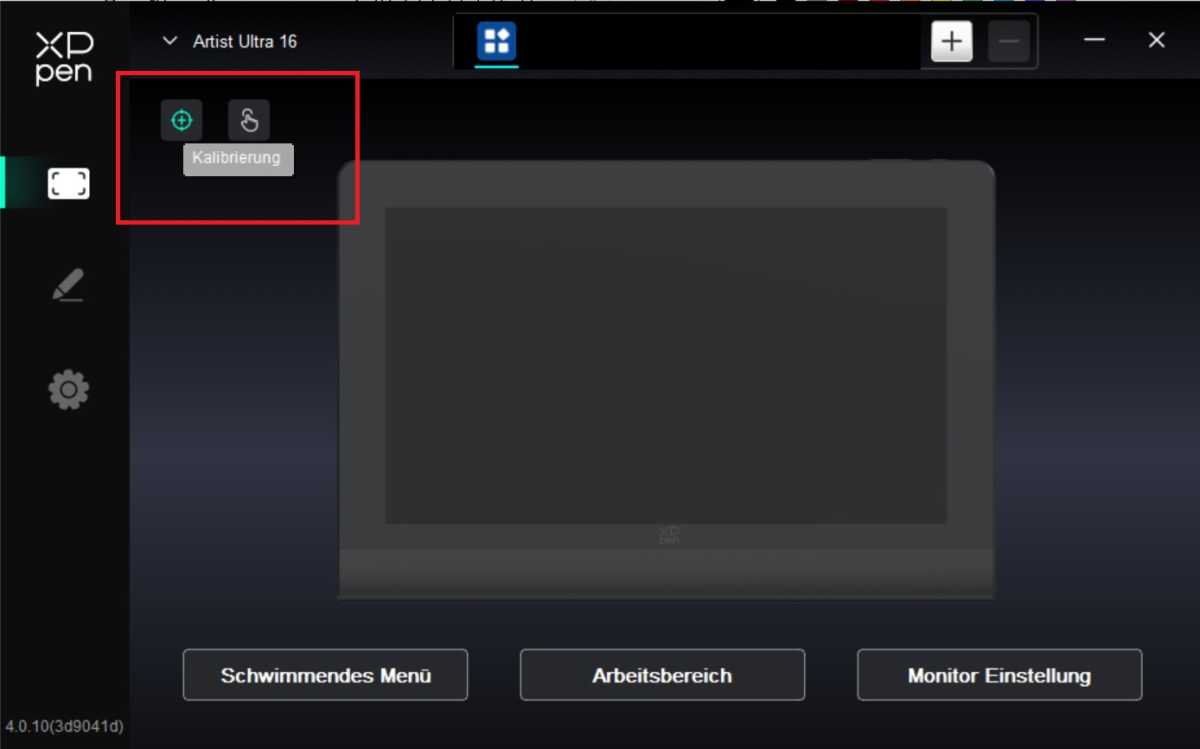The height and width of the screenshot is (749, 1200).
Task: Click the Kalibrierung tooltip label
Action: tap(238, 159)
